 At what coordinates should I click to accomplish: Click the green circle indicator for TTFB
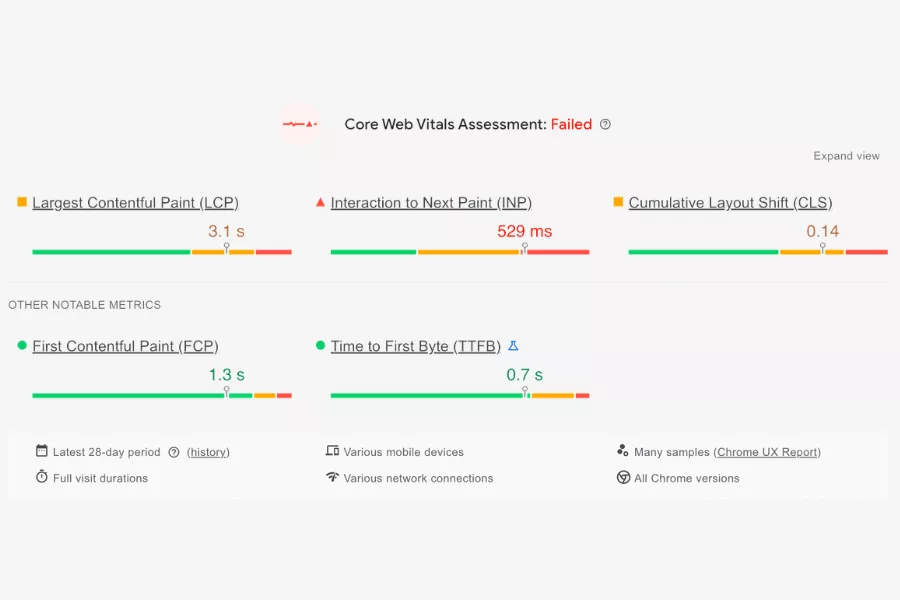[320, 346]
